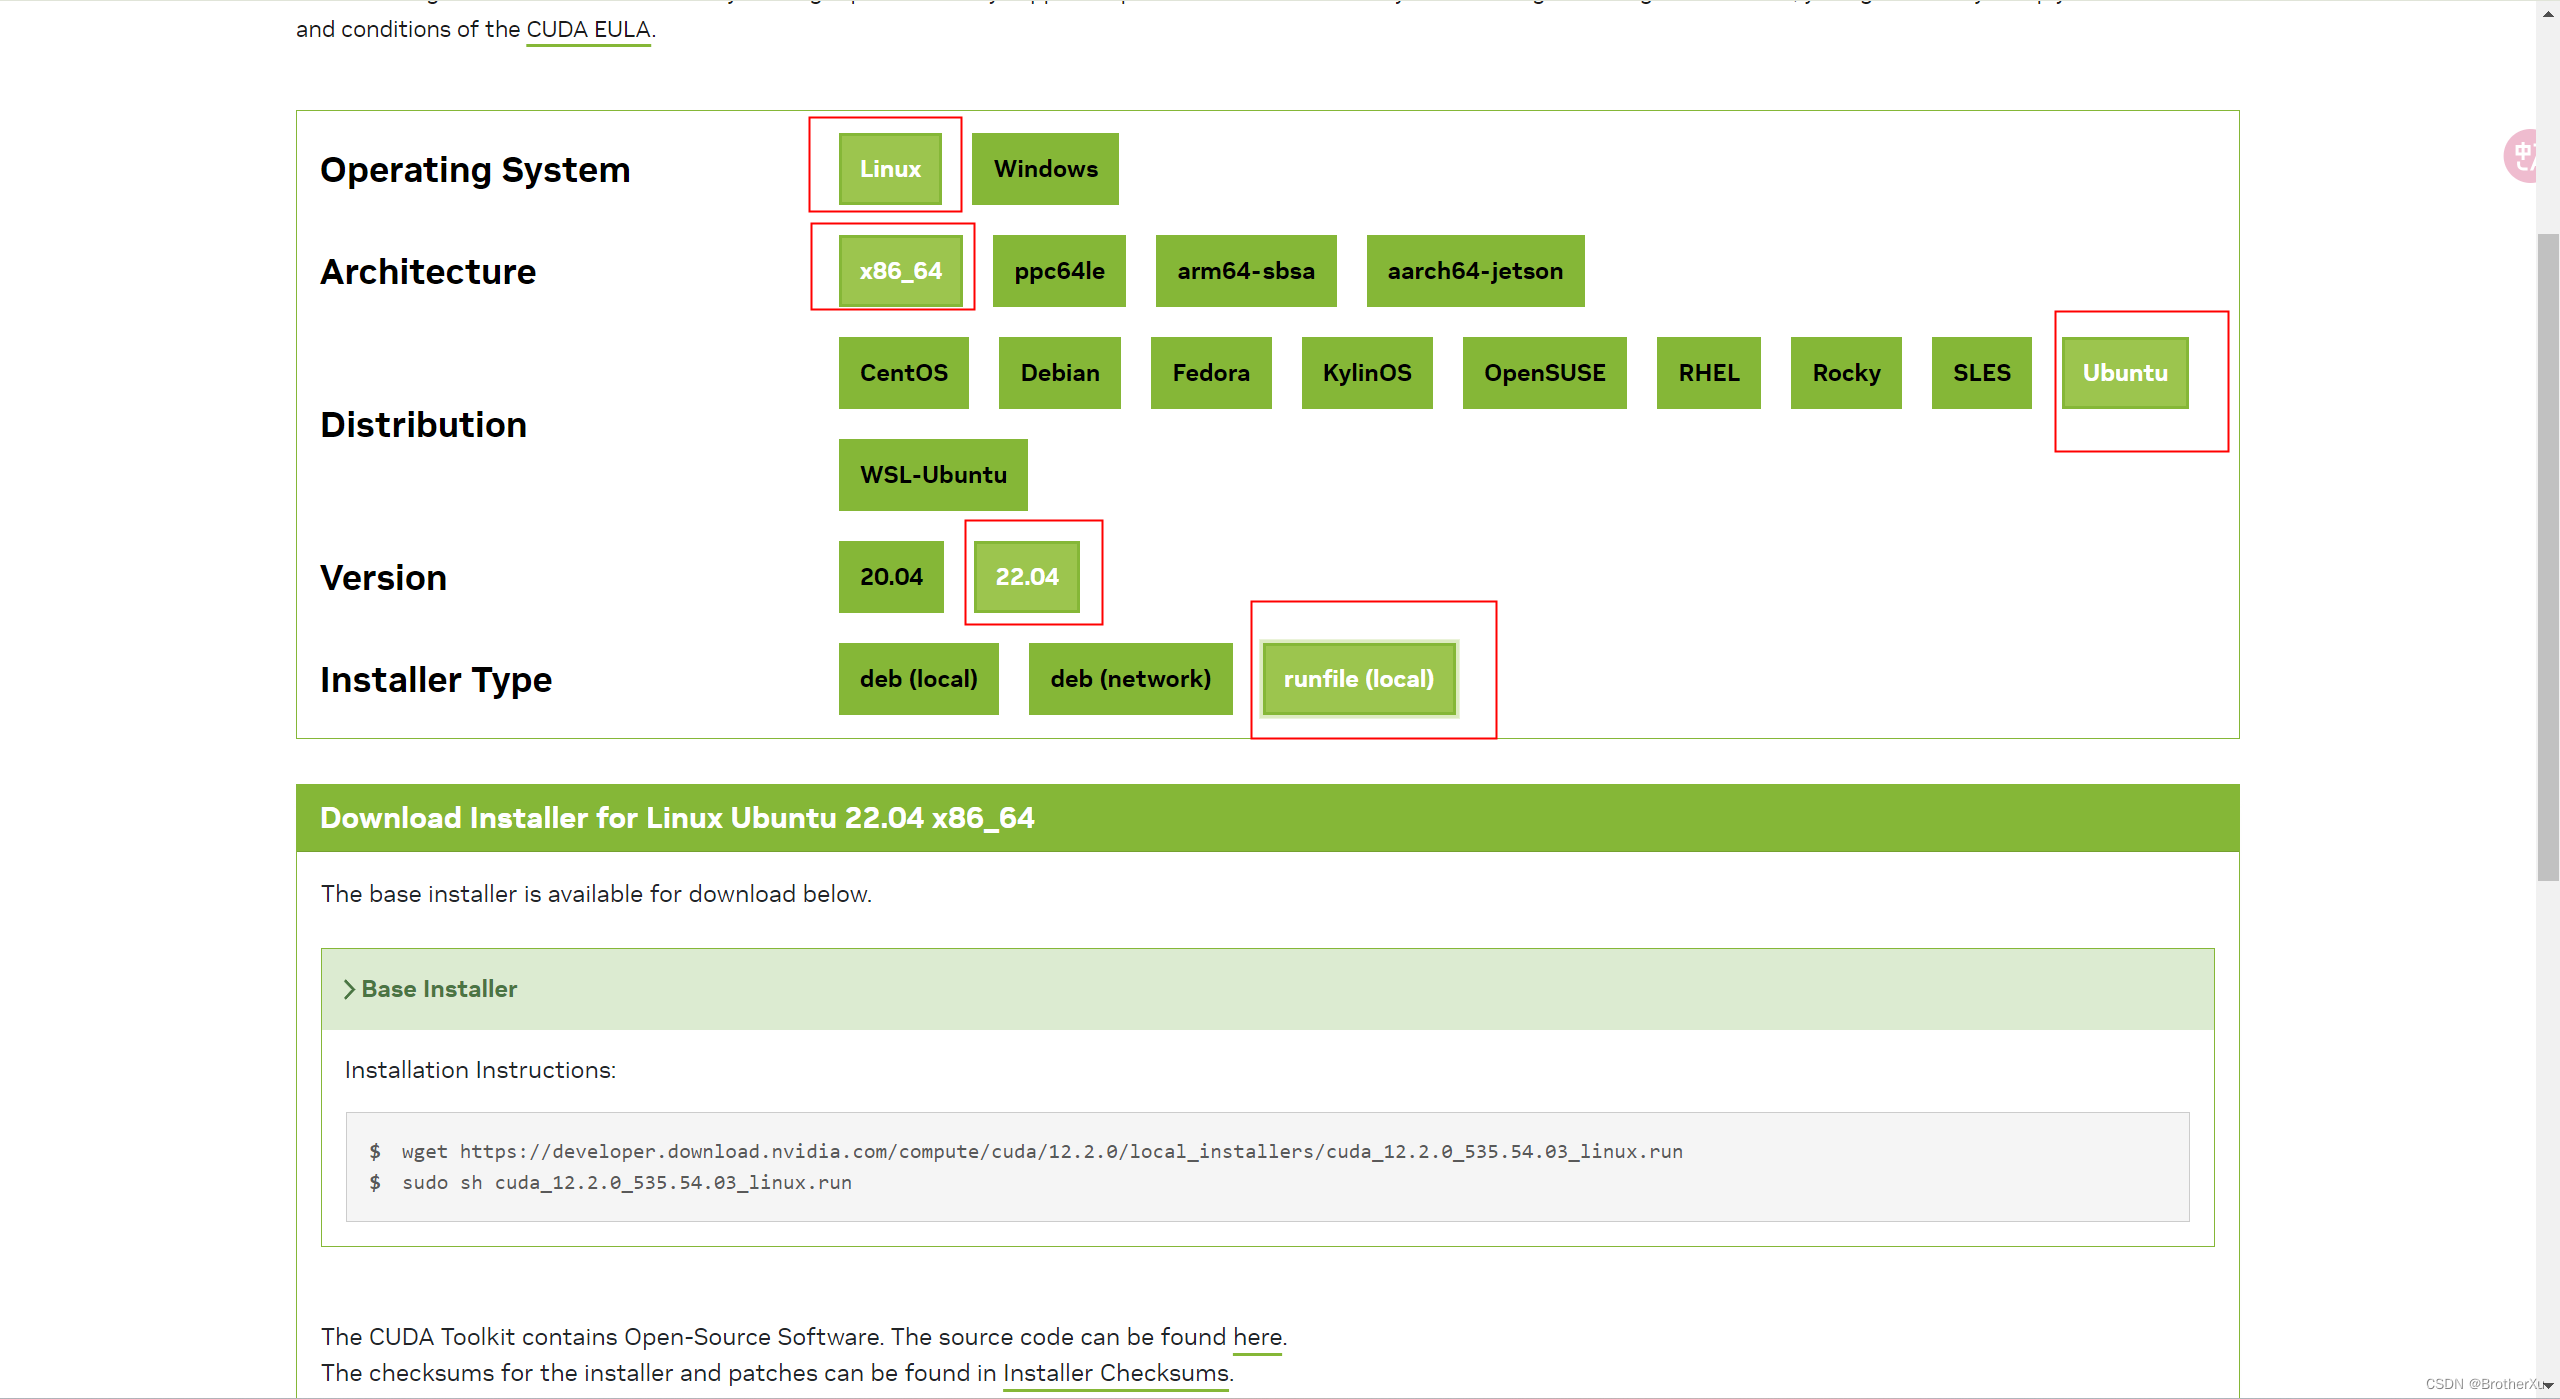2560x1399 pixels.
Task: Expand the Base Installer chevron
Action: pyautogui.click(x=349, y=989)
